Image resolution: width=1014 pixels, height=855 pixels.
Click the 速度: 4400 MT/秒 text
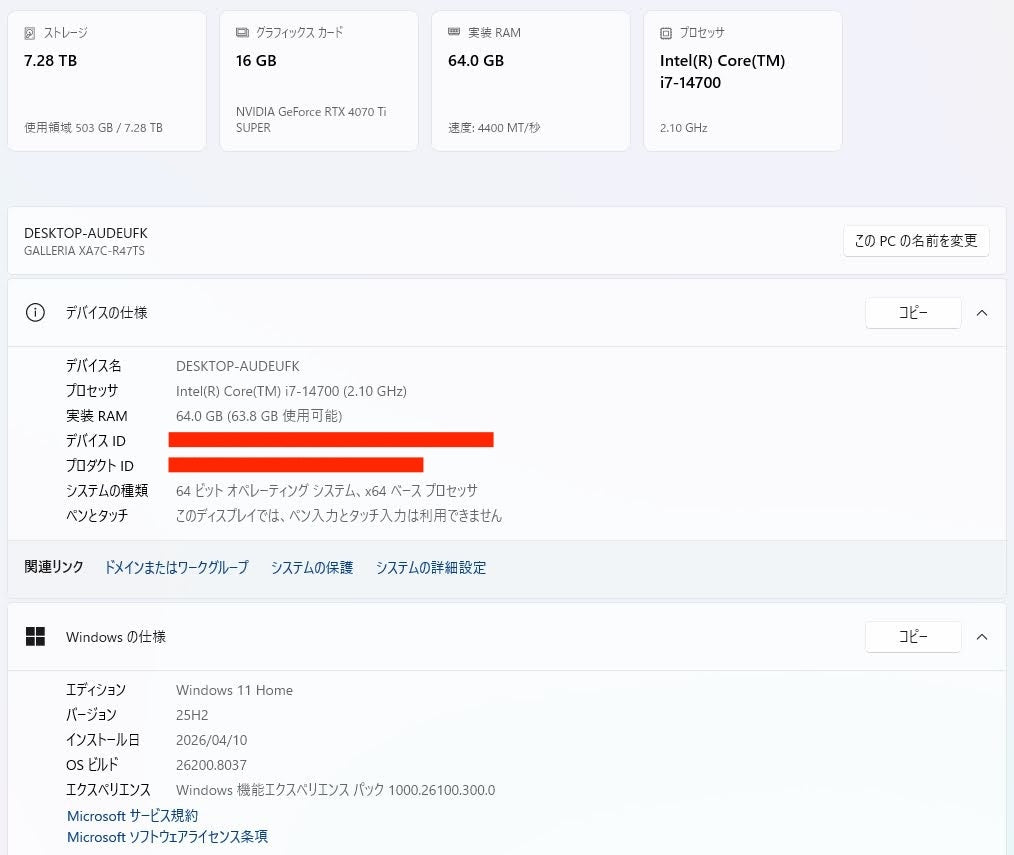[494, 128]
